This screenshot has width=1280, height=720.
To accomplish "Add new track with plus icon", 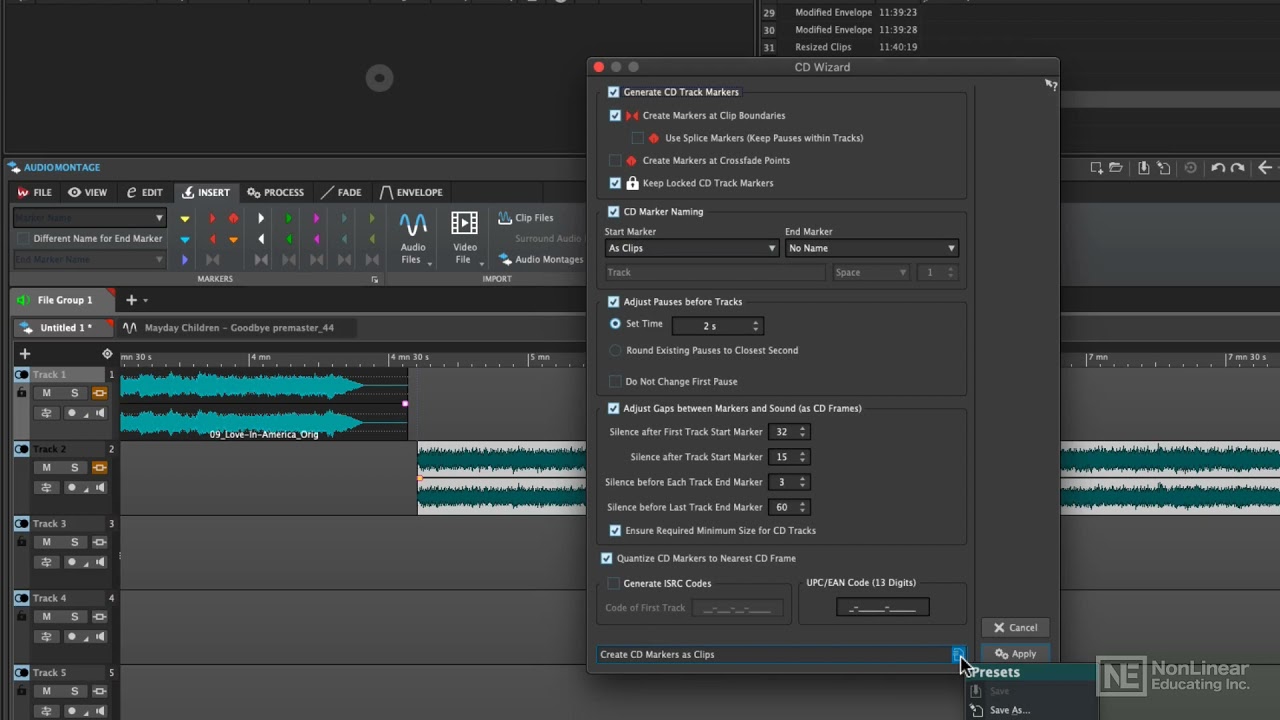I will 25,353.
